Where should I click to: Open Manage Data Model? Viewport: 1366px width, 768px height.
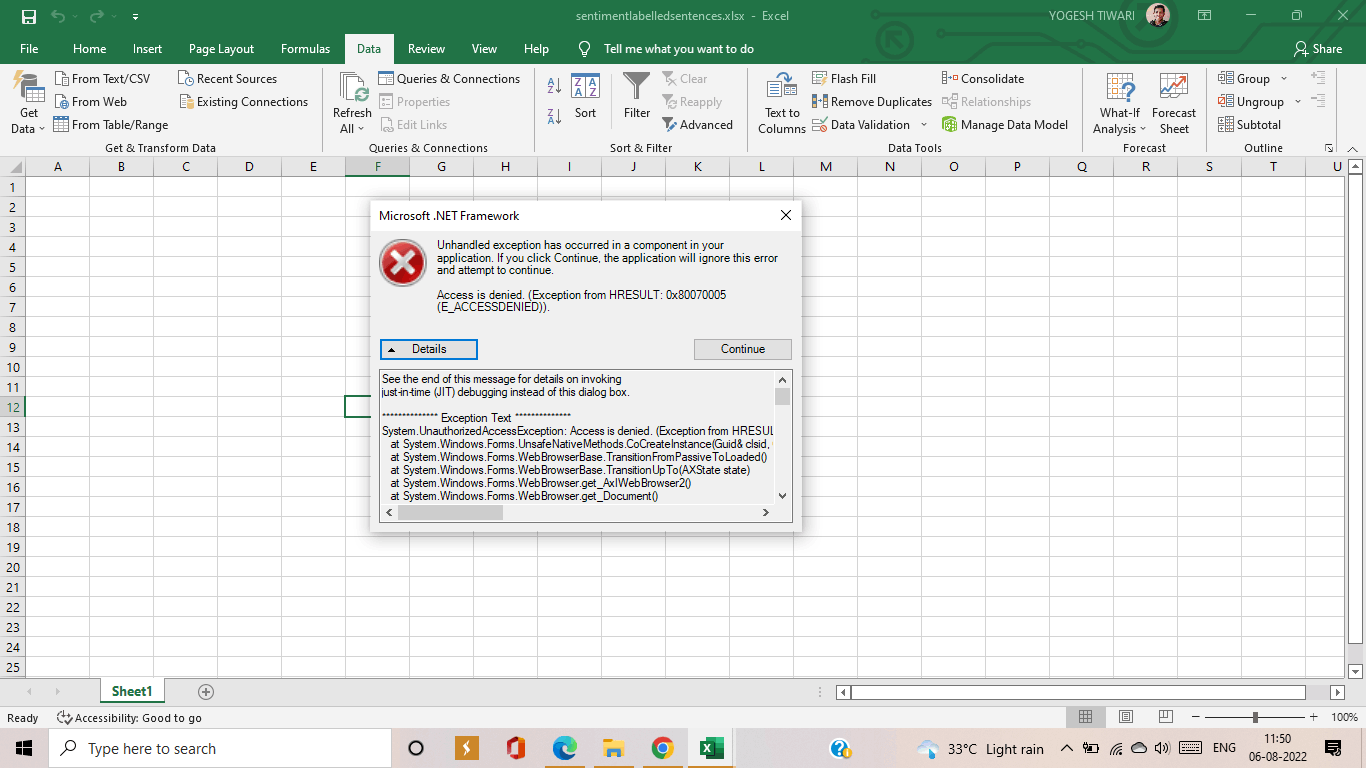coord(1005,124)
